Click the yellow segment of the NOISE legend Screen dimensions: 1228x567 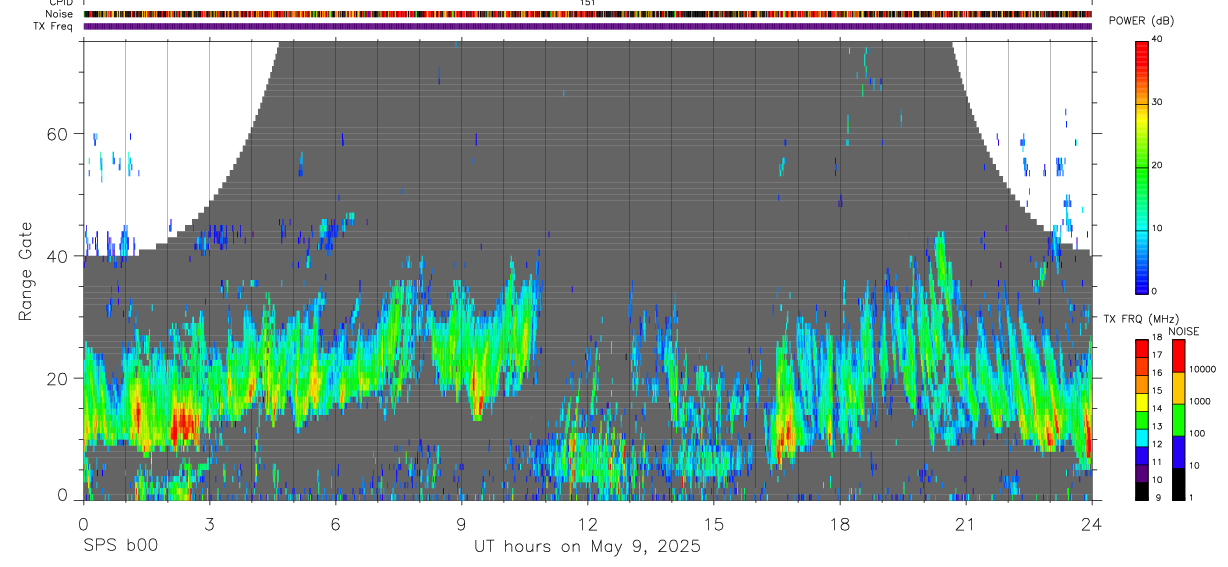(x=1178, y=388)
